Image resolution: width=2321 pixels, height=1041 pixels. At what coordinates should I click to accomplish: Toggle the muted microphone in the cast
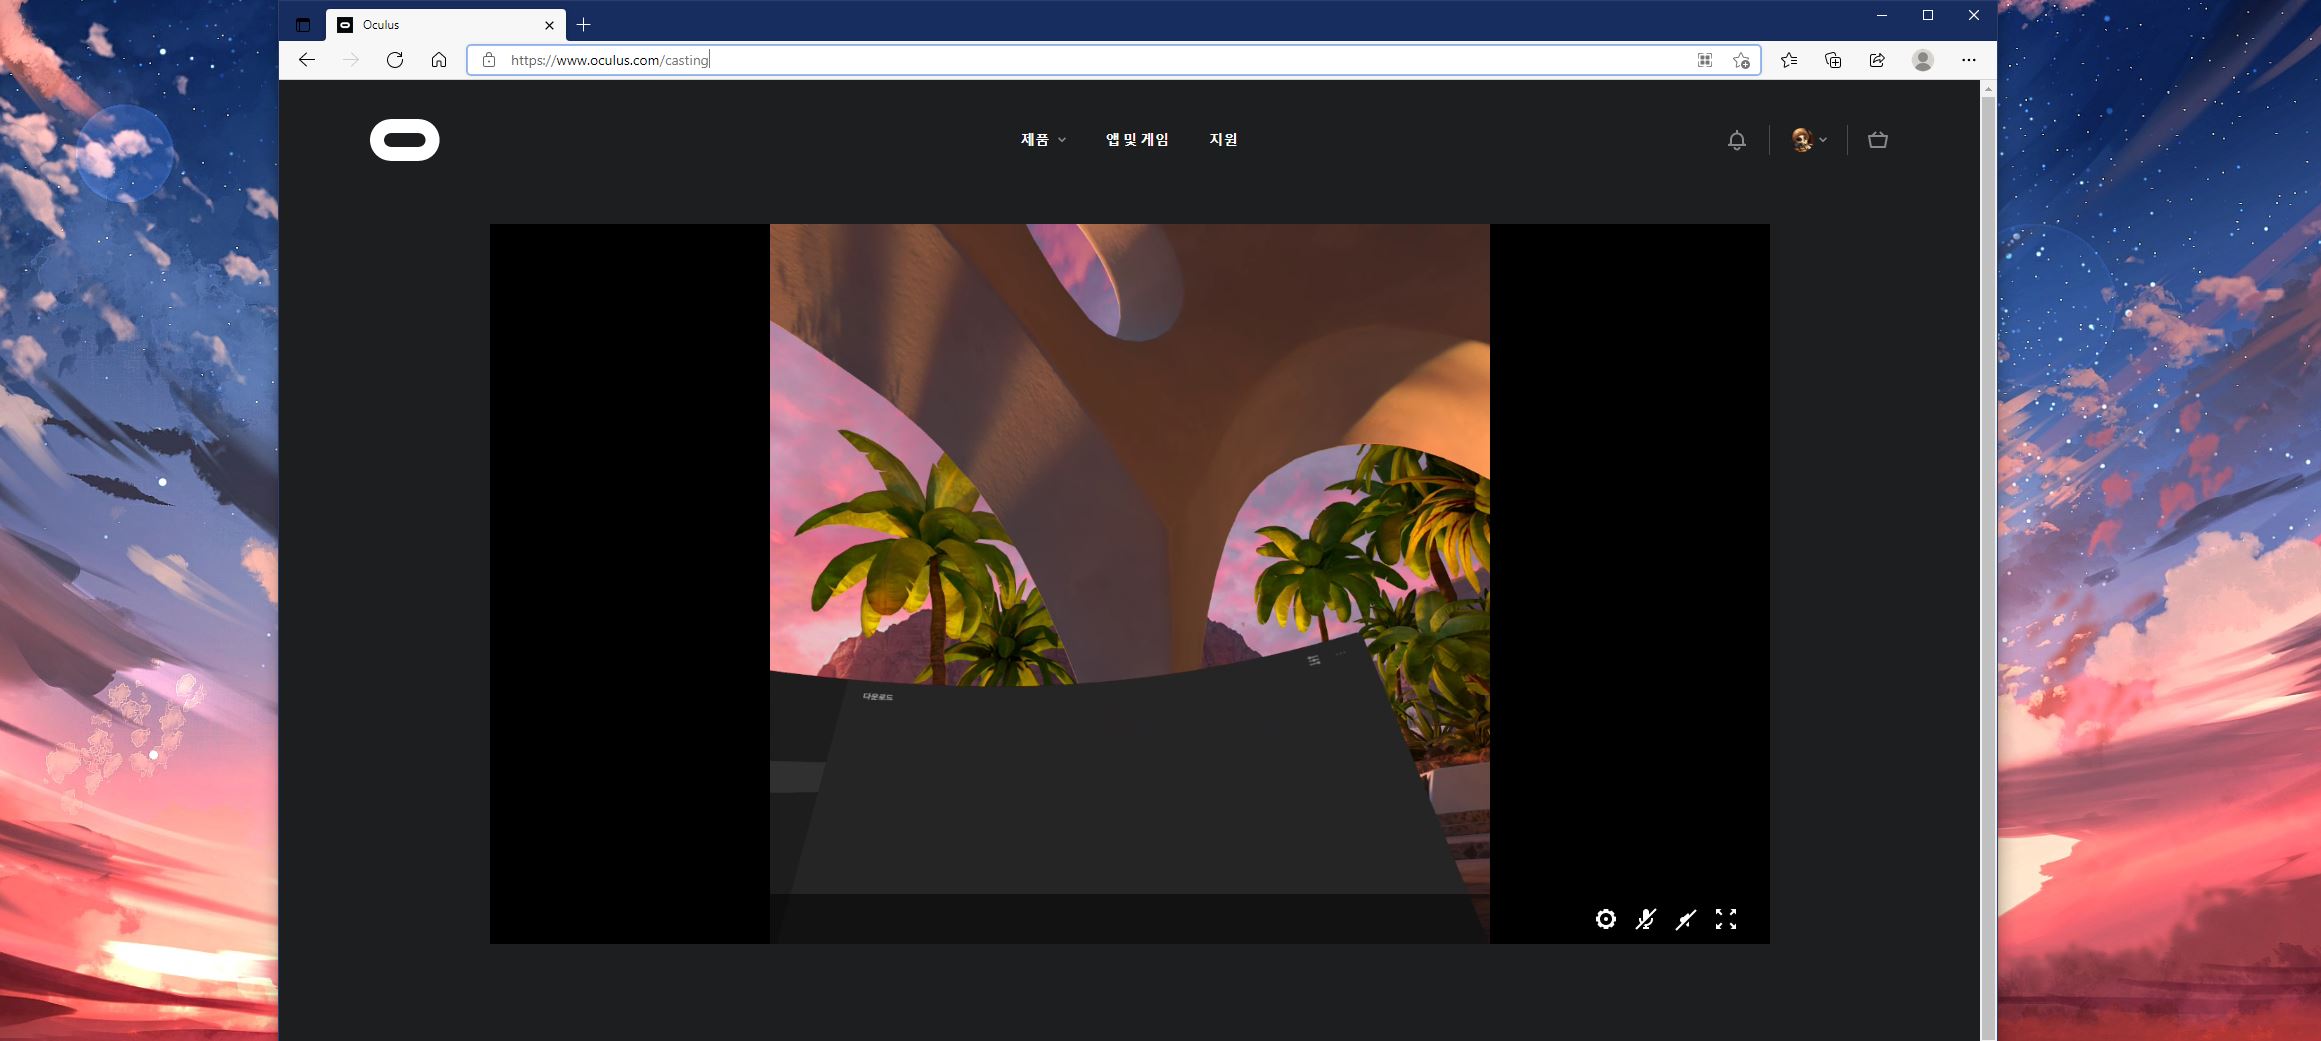pos(1646,919)
